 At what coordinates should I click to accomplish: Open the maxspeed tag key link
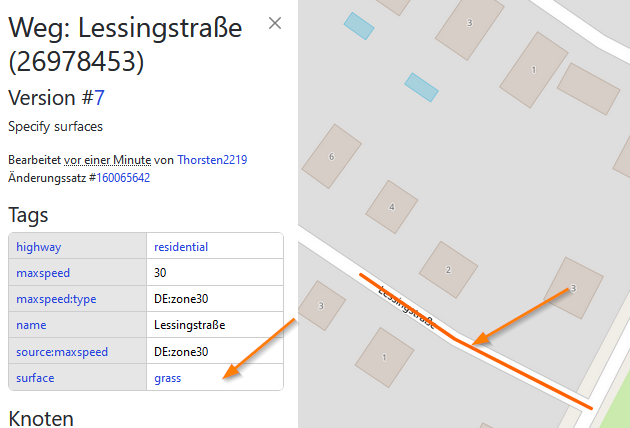tap(43, 273)
